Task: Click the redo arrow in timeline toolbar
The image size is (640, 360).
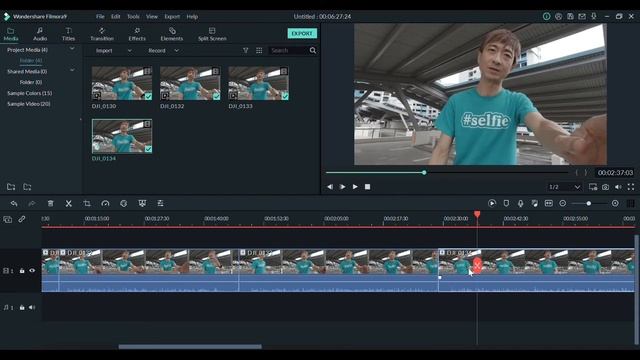Action: [32, 203]
